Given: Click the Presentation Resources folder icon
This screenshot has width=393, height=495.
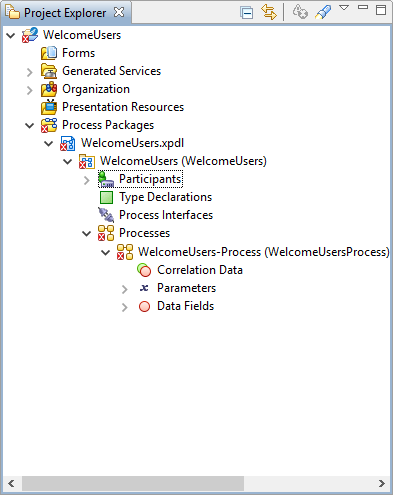Looking at the screenshot, I should coord(49,107).
